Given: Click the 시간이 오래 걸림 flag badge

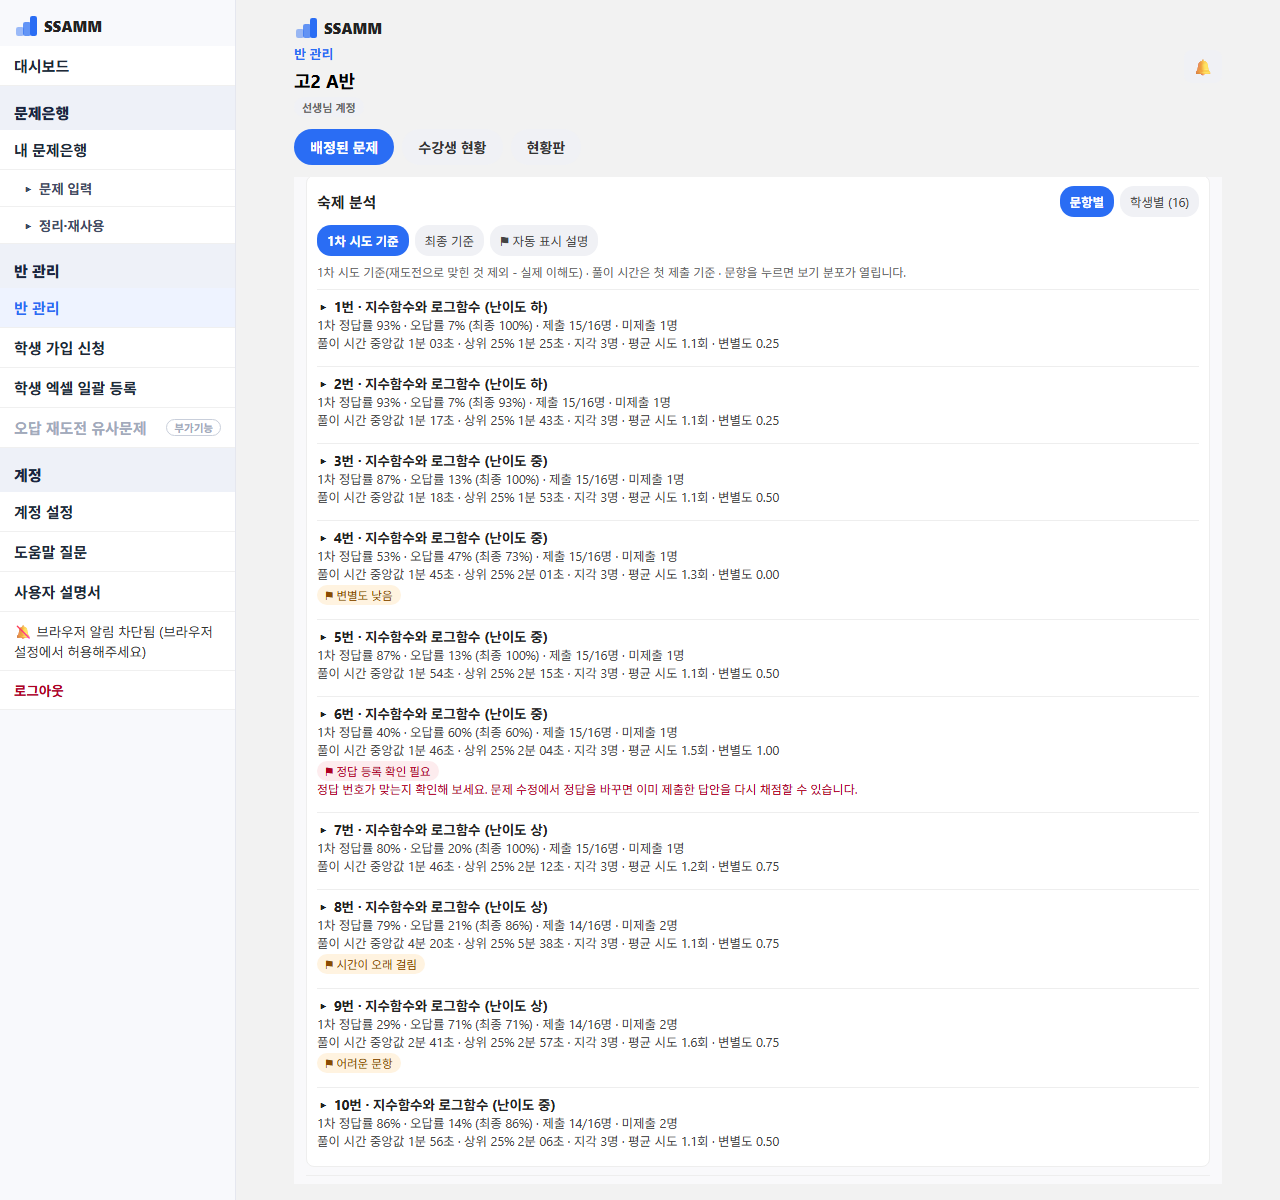Looking at the screenshot, I should pos(371,965).
